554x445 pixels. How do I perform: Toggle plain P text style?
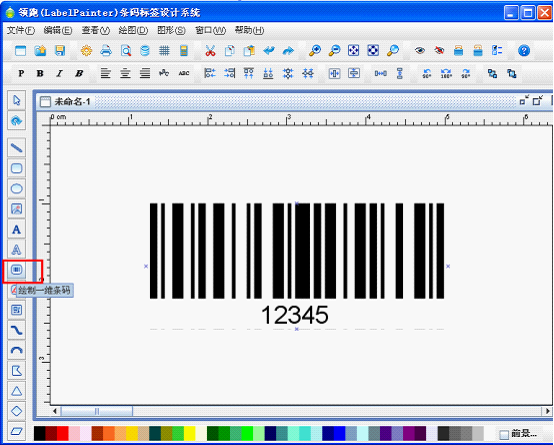tap(21, 73)
